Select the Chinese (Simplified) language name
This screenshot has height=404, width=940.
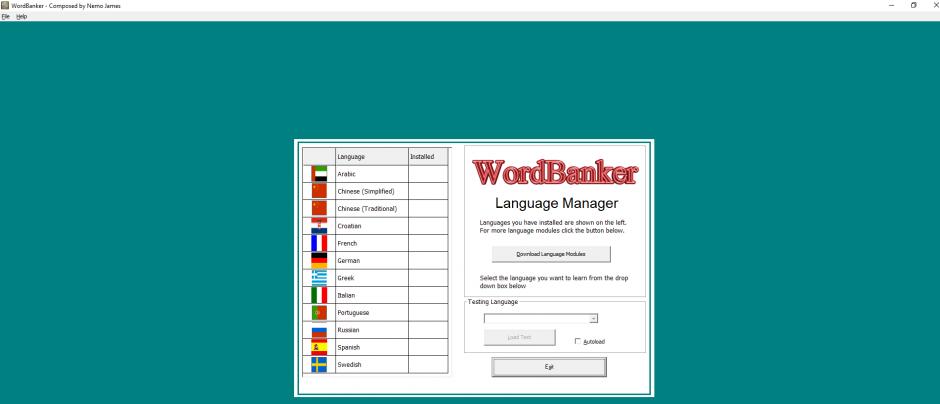point(366,191)
